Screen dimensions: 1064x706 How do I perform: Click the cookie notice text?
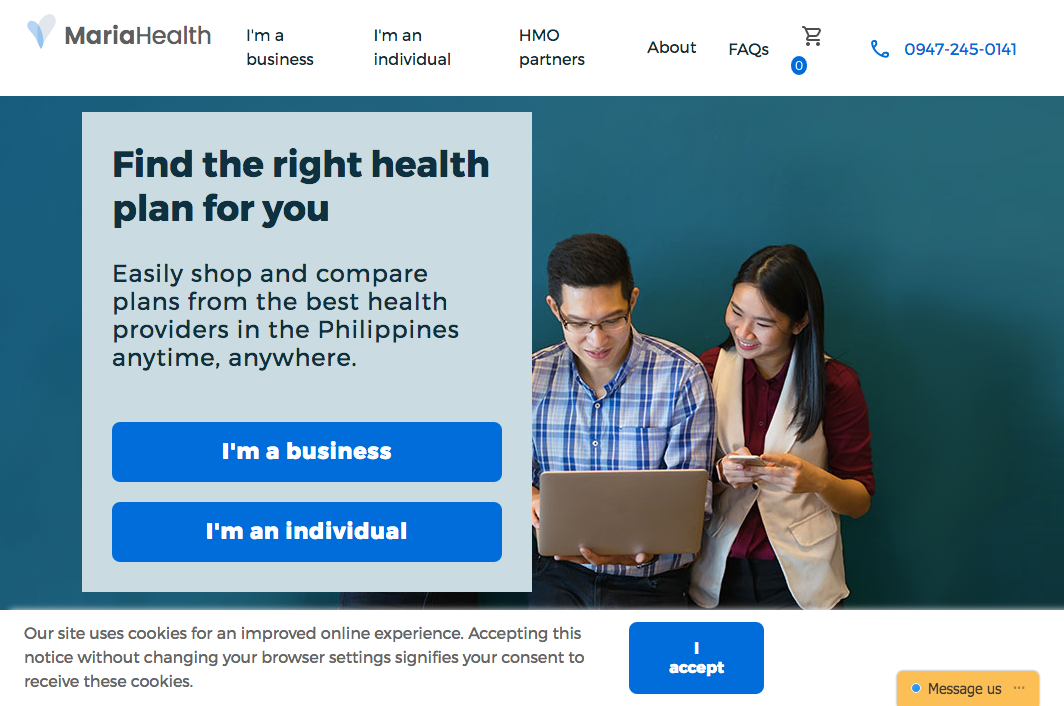coord(304,657)
